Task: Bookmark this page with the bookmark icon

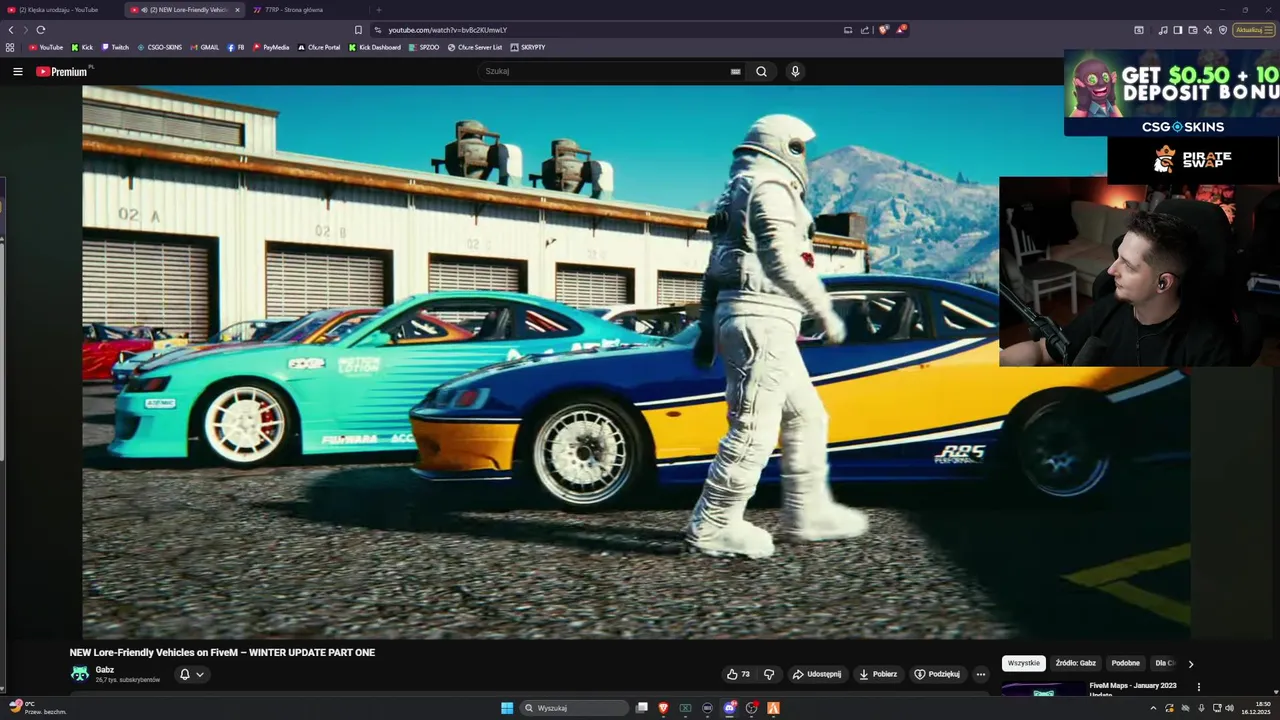Action: 358,30
